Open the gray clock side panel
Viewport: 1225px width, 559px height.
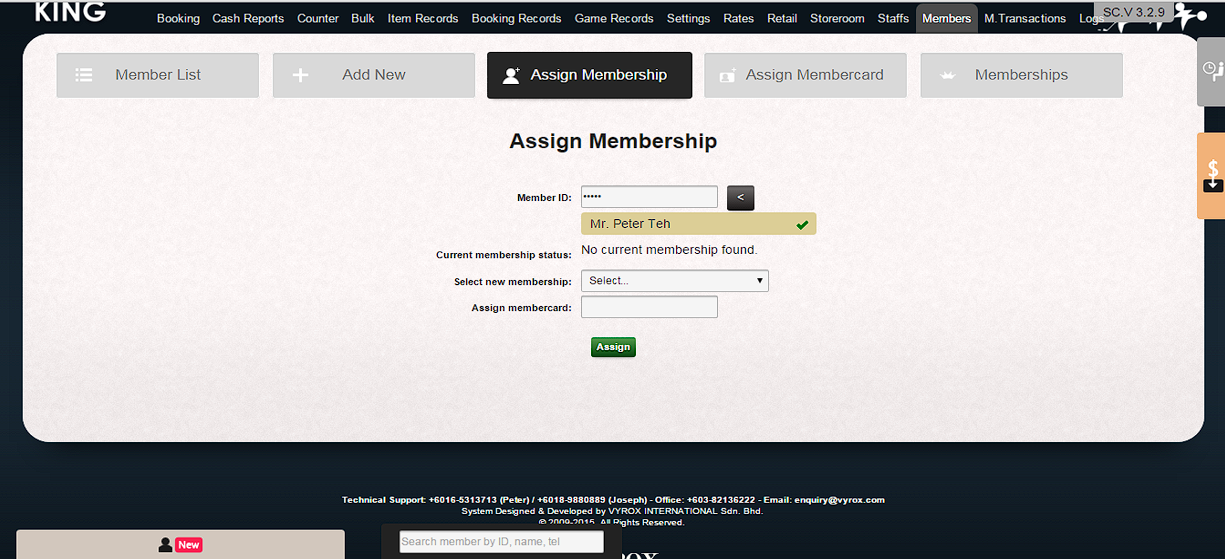click(x=1211, y=70)
